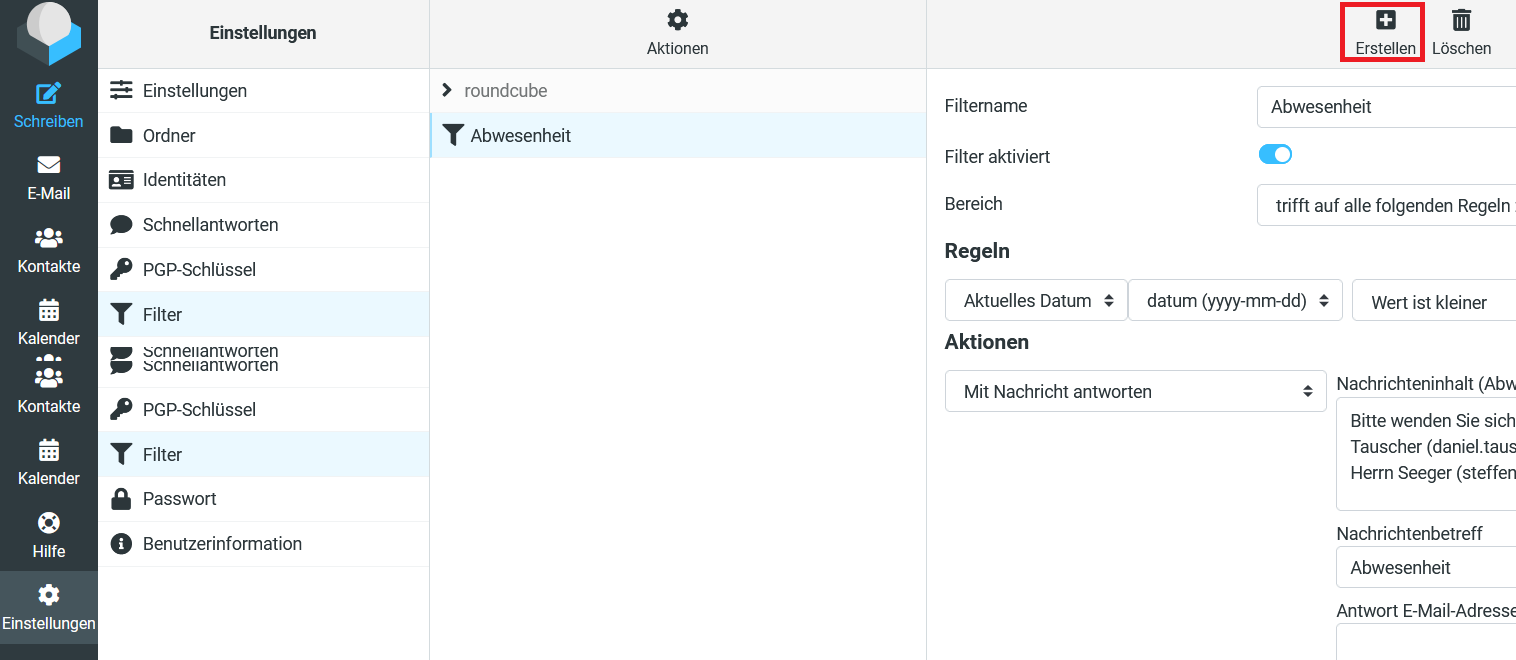Open the Ordner settings section
1516x660 pixels.
(264, 136)
